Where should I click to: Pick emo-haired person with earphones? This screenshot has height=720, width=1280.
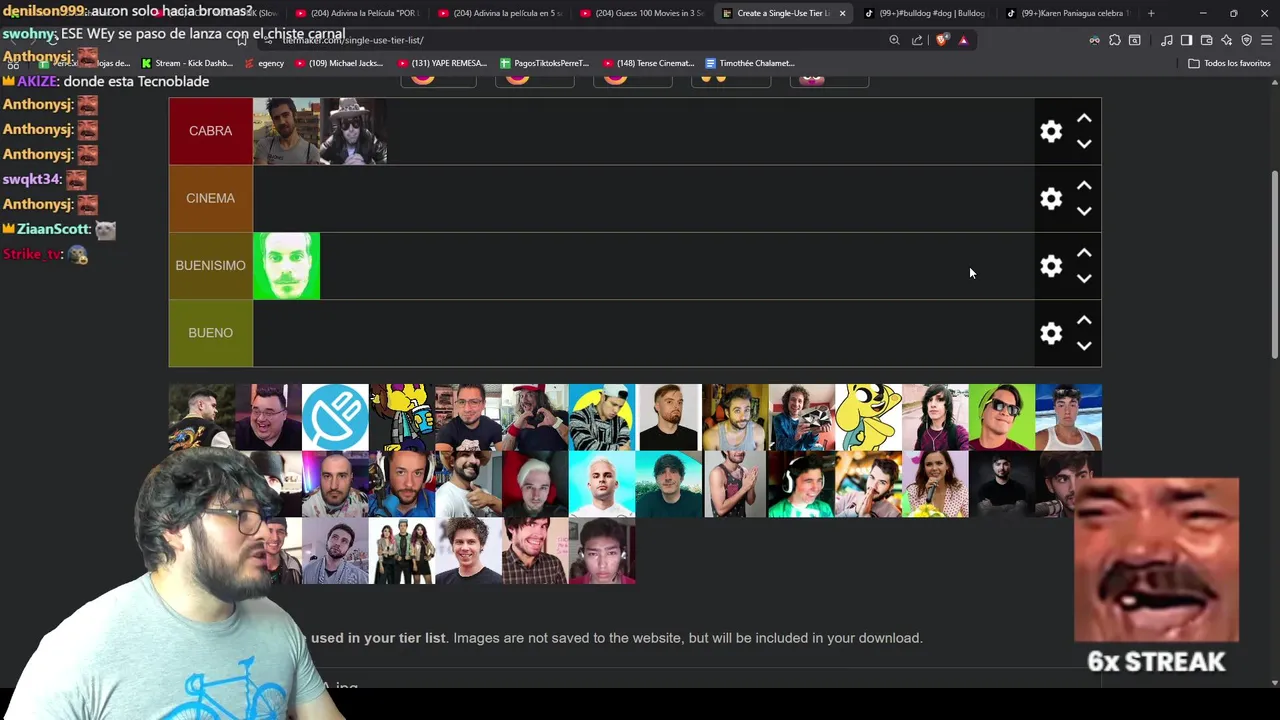click(935, 417)
